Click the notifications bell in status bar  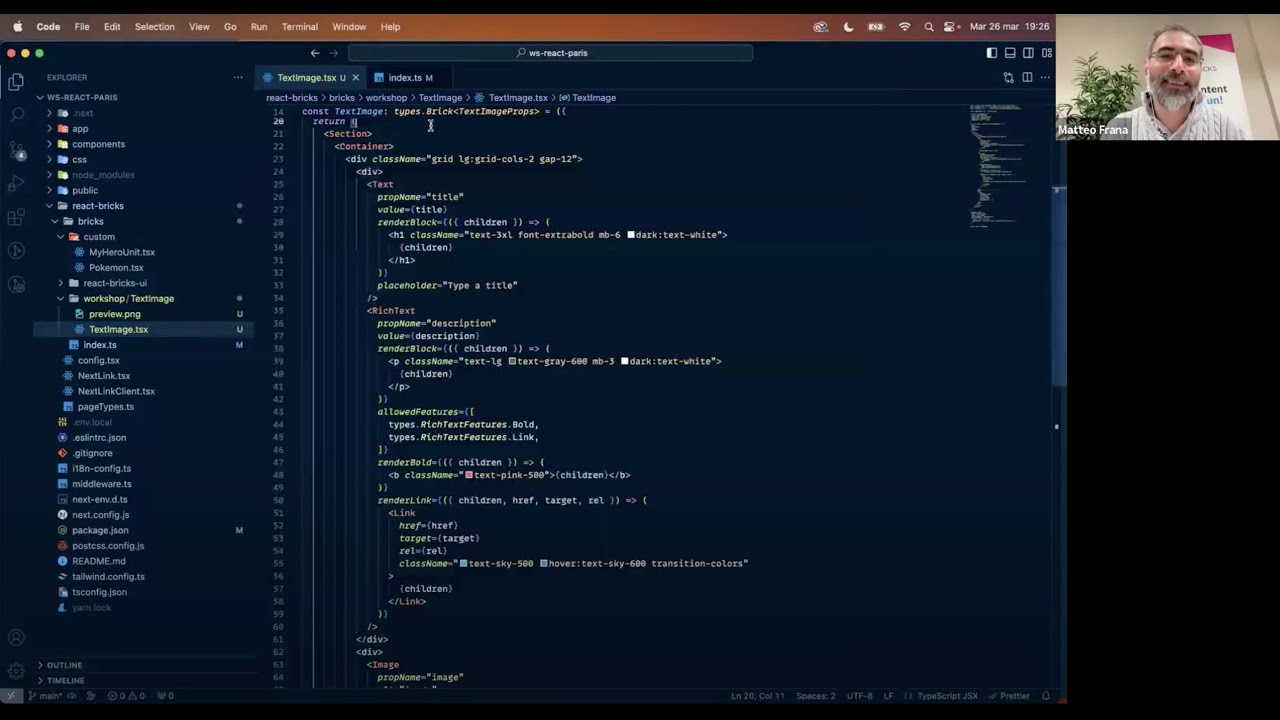[1046, 696]
